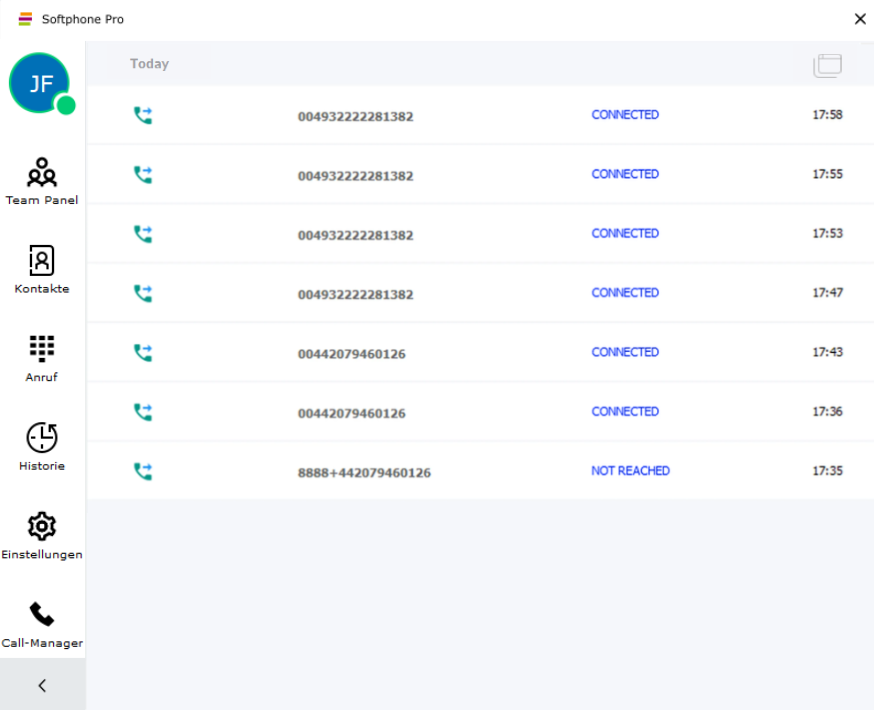Open Einstellungen gear icon

click(42, 526)
